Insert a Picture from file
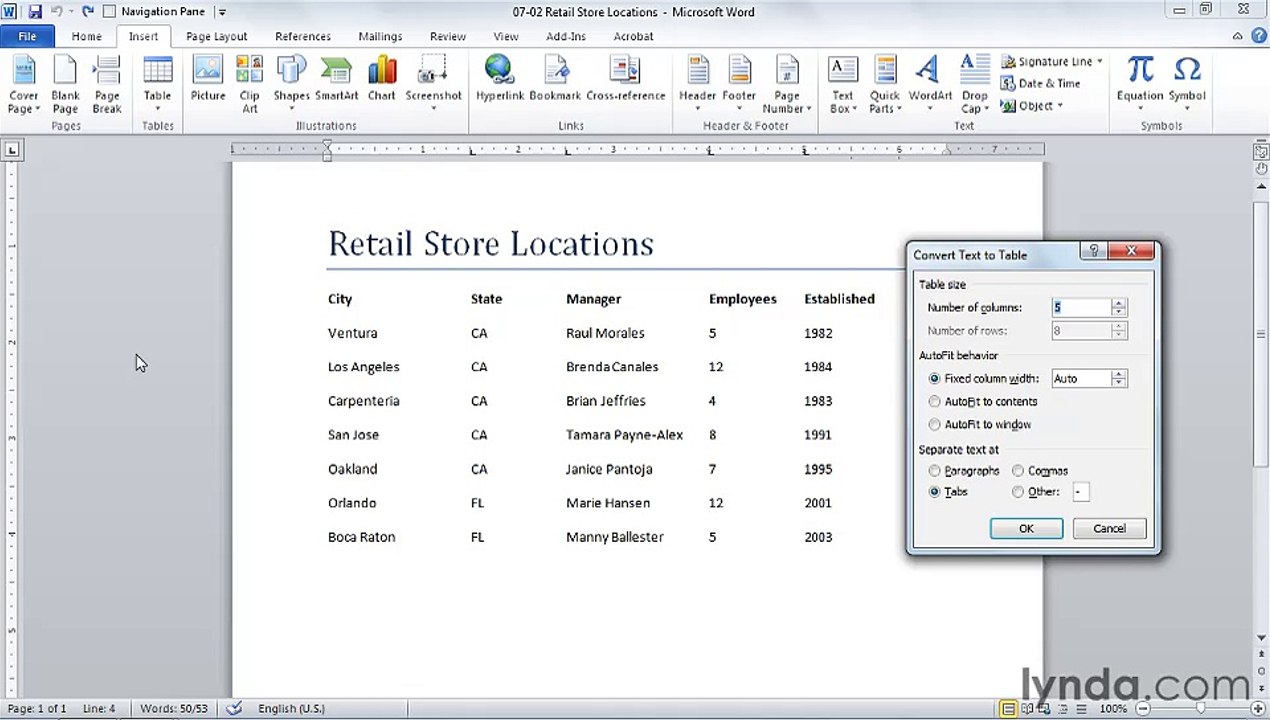 point(208,80)
